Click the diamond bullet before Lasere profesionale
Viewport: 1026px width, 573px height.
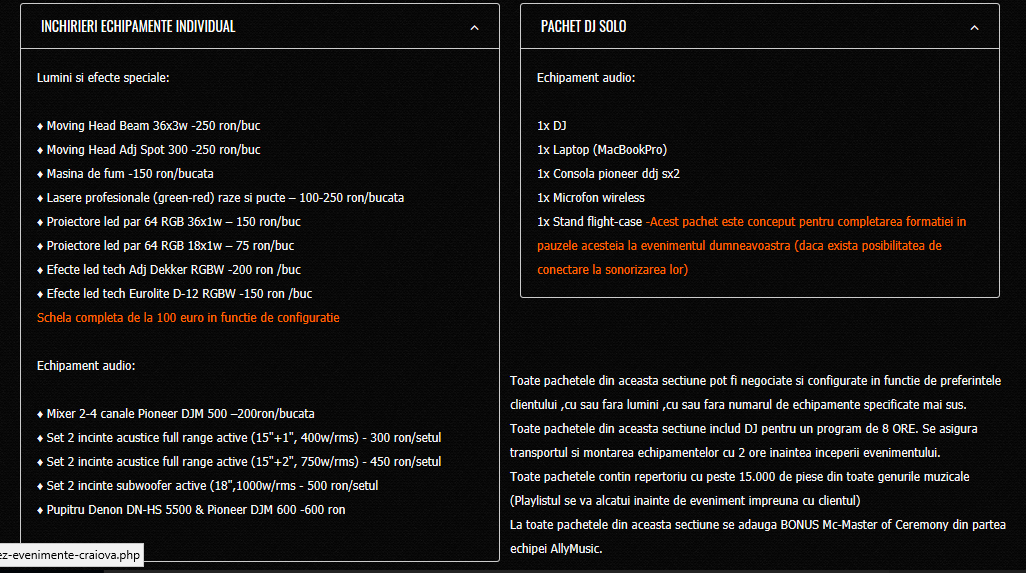coord(40,198)
